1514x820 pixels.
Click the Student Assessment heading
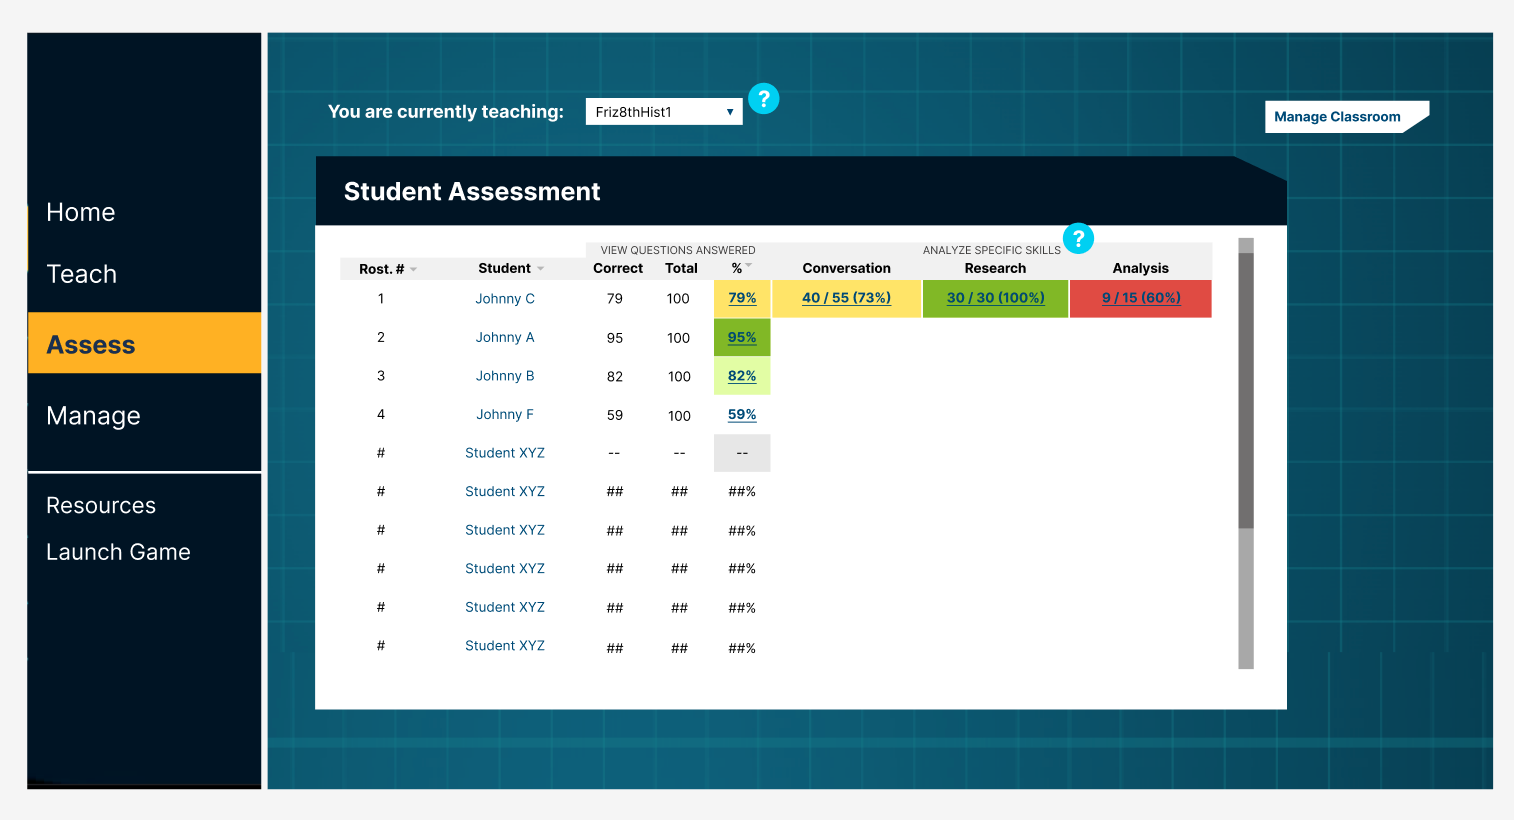(x=472, y=192)
